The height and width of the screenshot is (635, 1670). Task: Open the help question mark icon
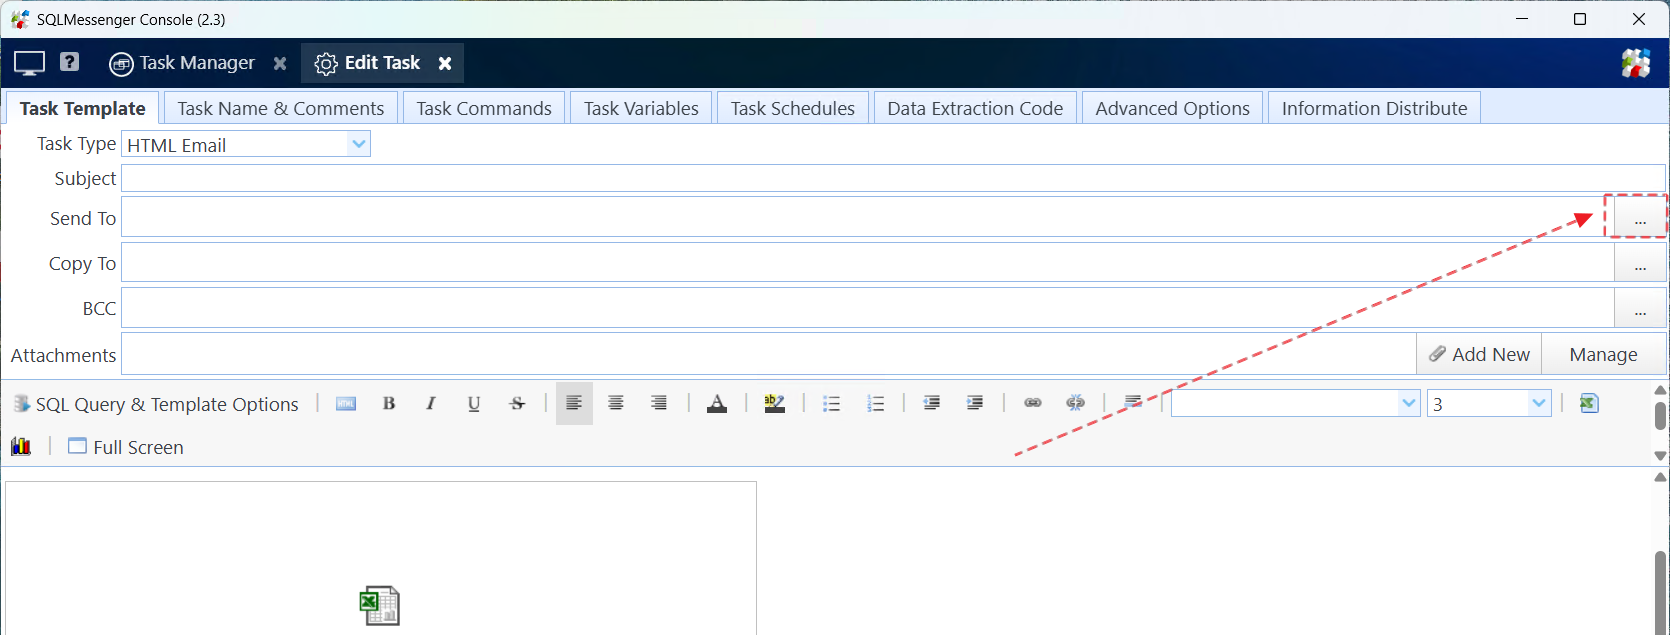[x=69, y=62]
